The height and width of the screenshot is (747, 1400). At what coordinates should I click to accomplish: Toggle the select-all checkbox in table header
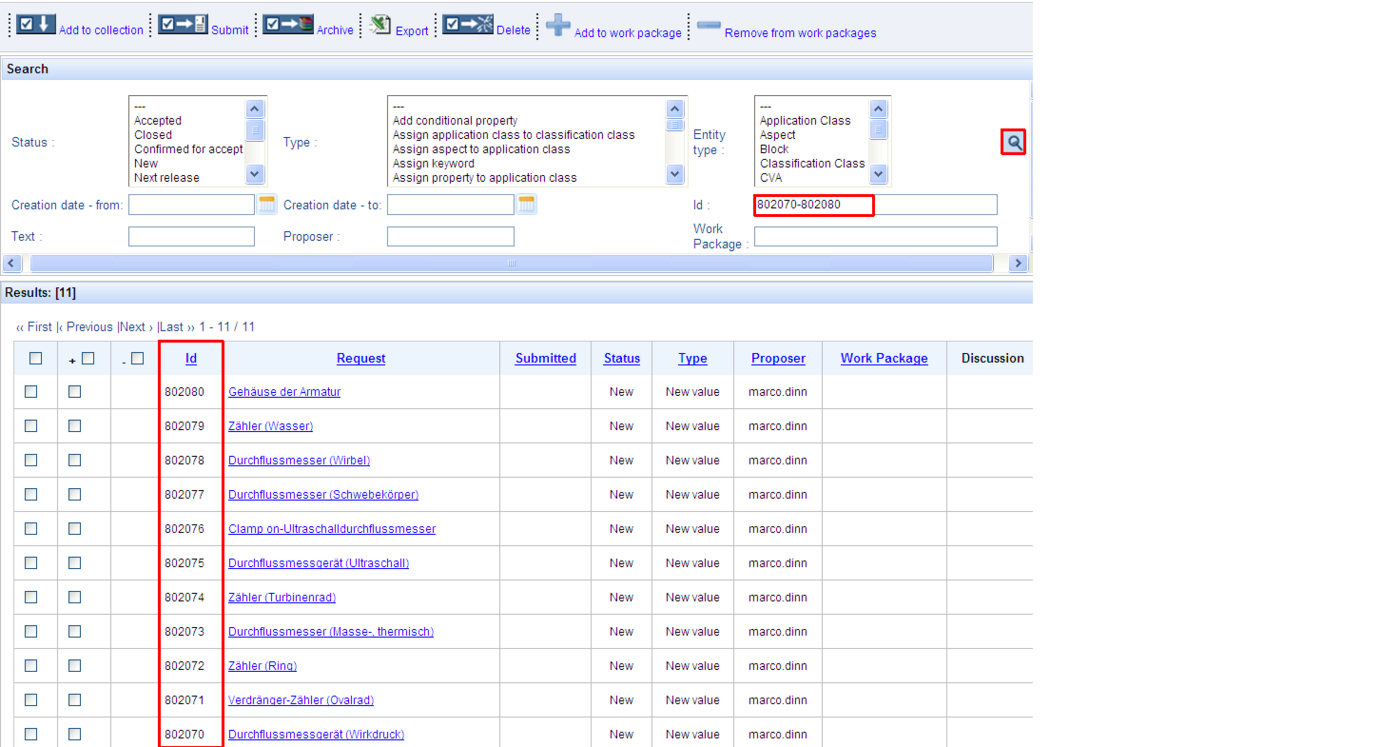tap(36, 358)
